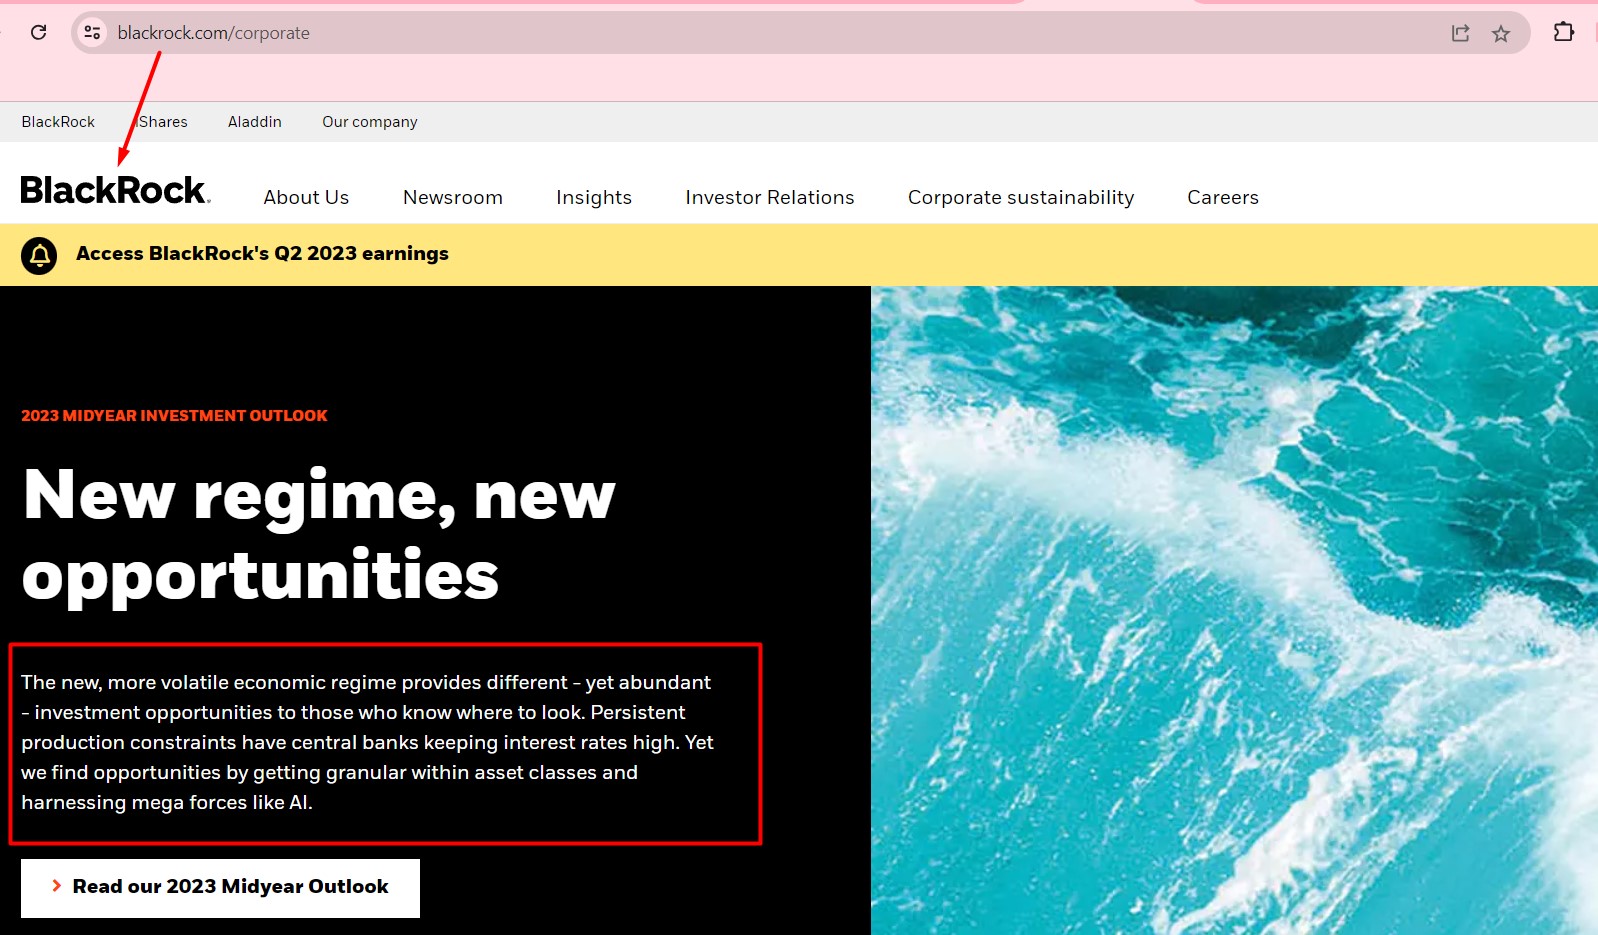1598x935 pixels.
Task: Select Aladdin in the top gray bar
Action: point(255,122)
